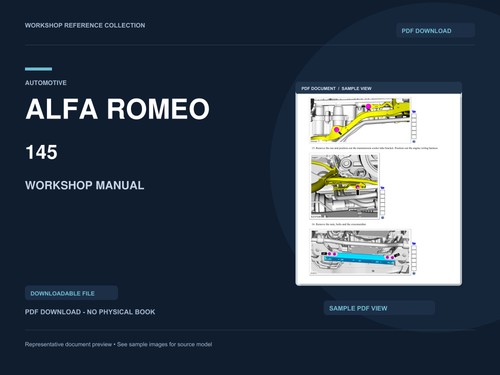Open the PDF DOCUMENT / SAMPLE VIEW header
The height and width of the screenshot is (375, 500).
click(379, 88)
